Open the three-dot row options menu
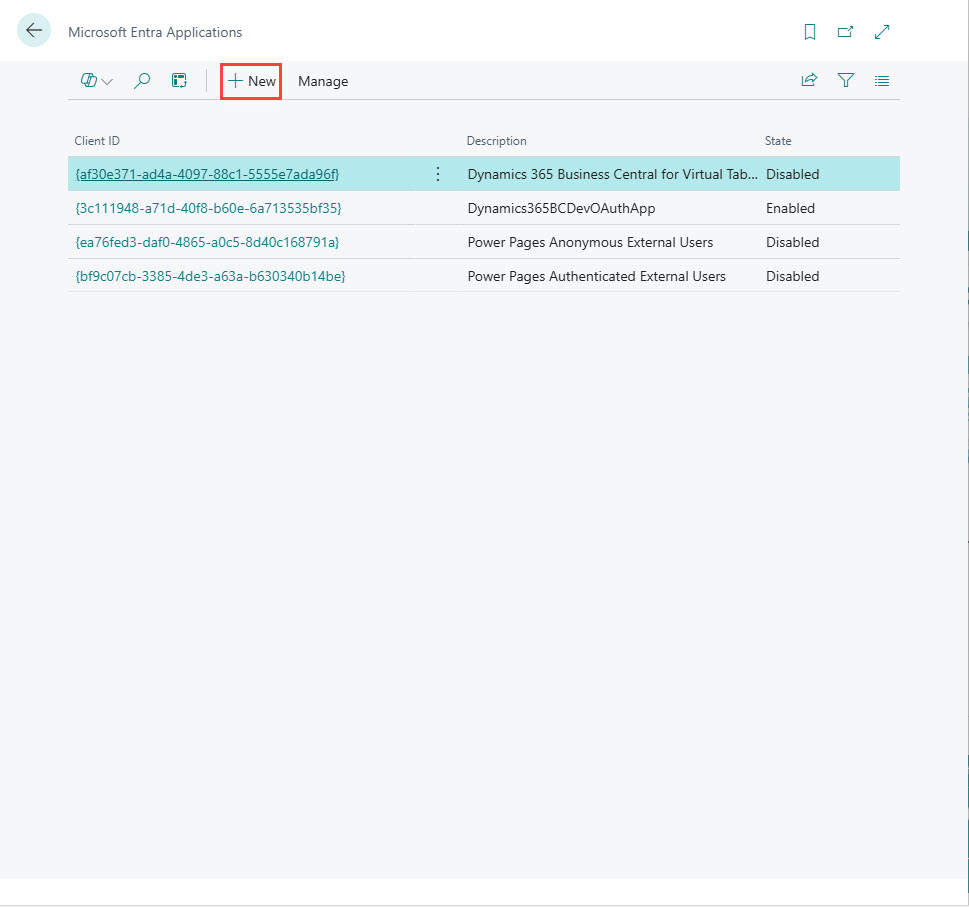 [x=437, y=174]
